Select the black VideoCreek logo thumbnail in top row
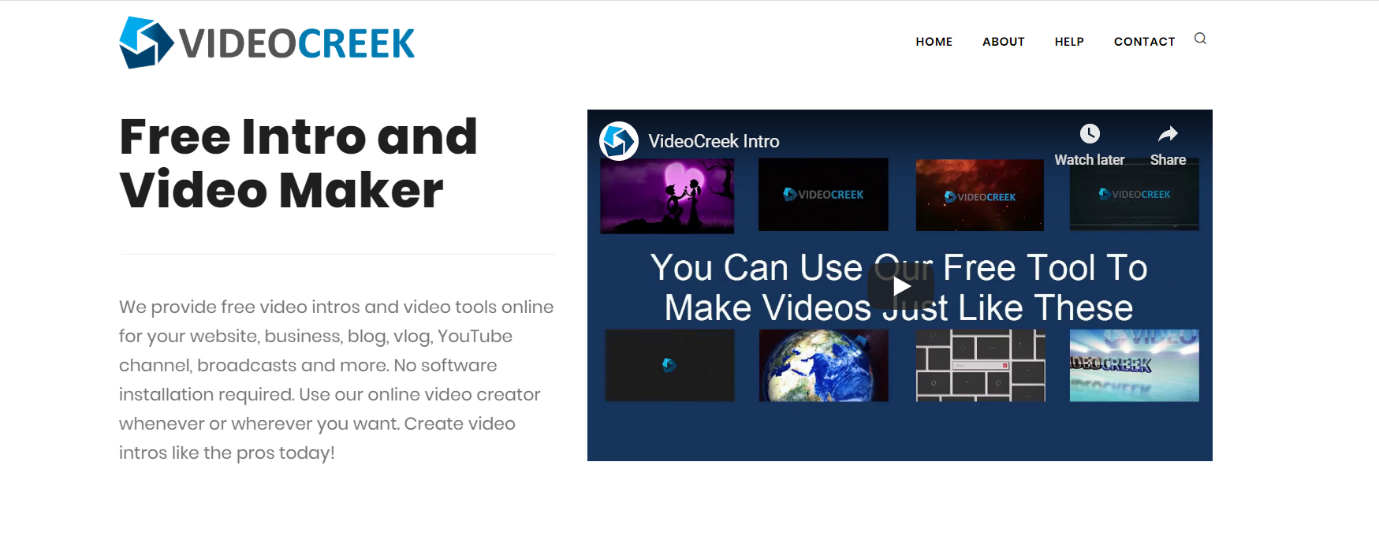1379x540 pixels. 823,196
